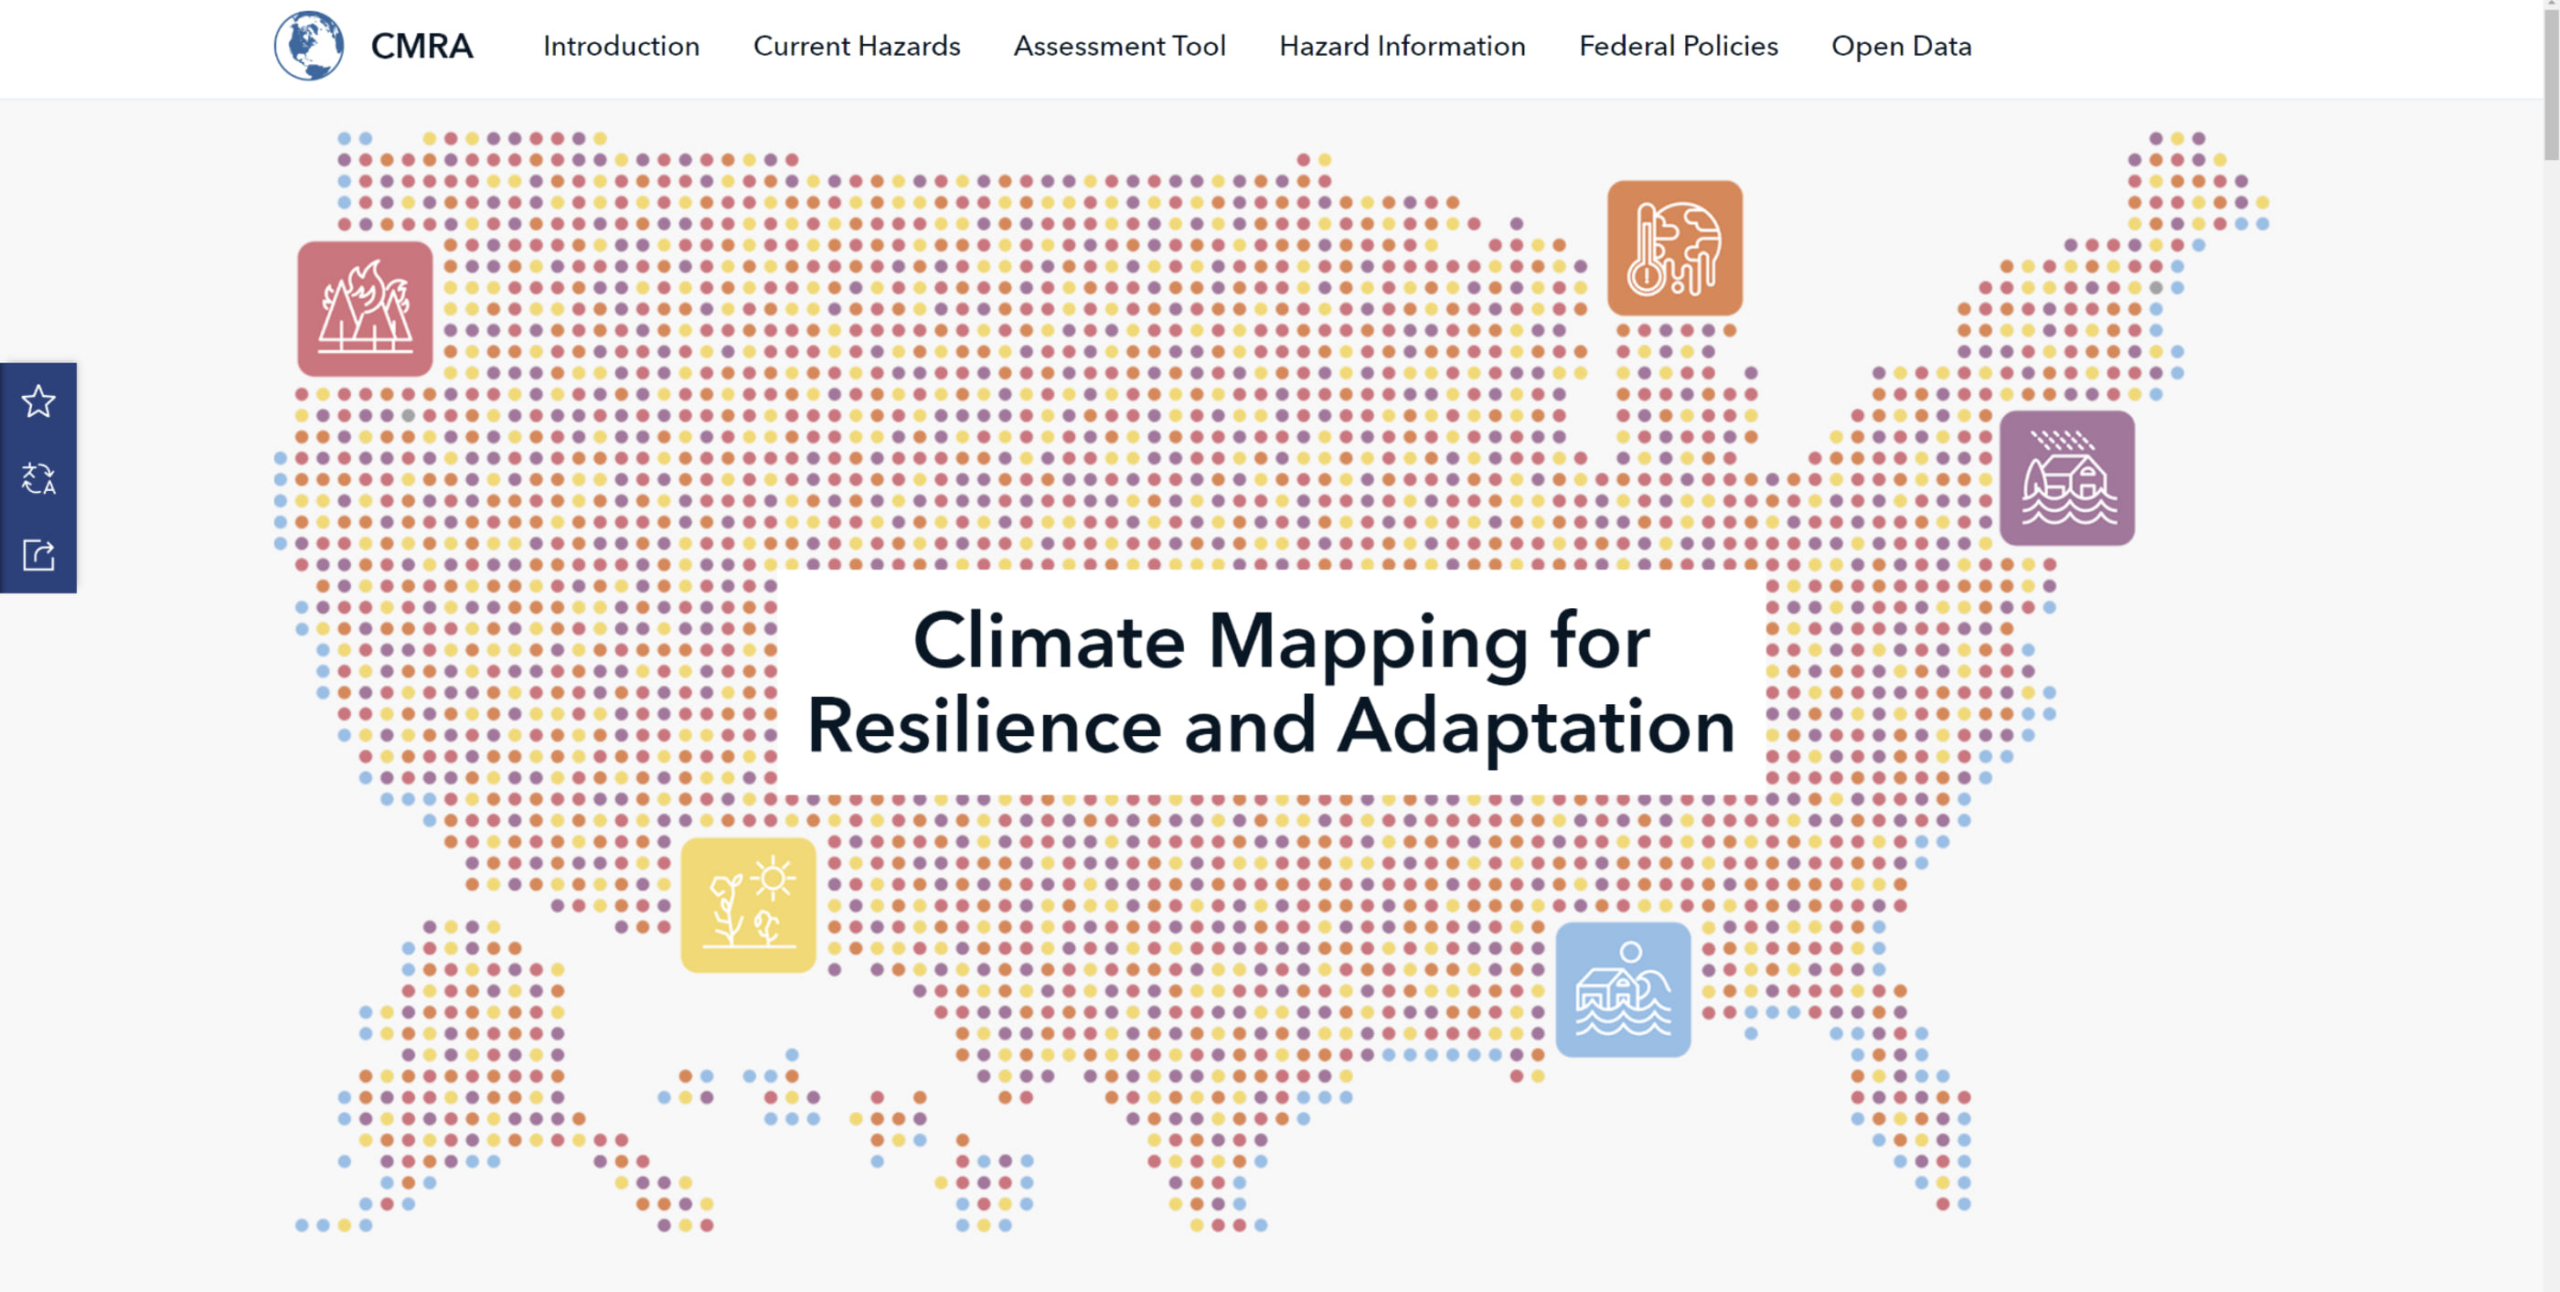The image size is (2560, 1292).
Task: Click the CMRA site title text
Action: point(421,46)
